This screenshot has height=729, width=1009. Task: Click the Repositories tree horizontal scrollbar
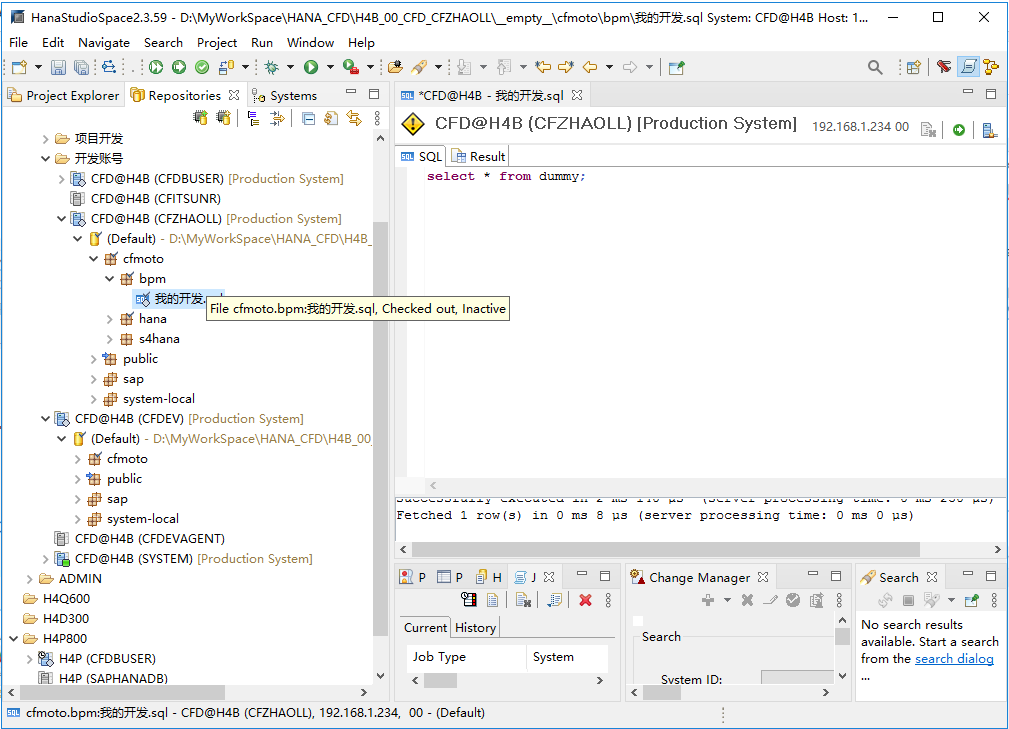pos(122,692)
